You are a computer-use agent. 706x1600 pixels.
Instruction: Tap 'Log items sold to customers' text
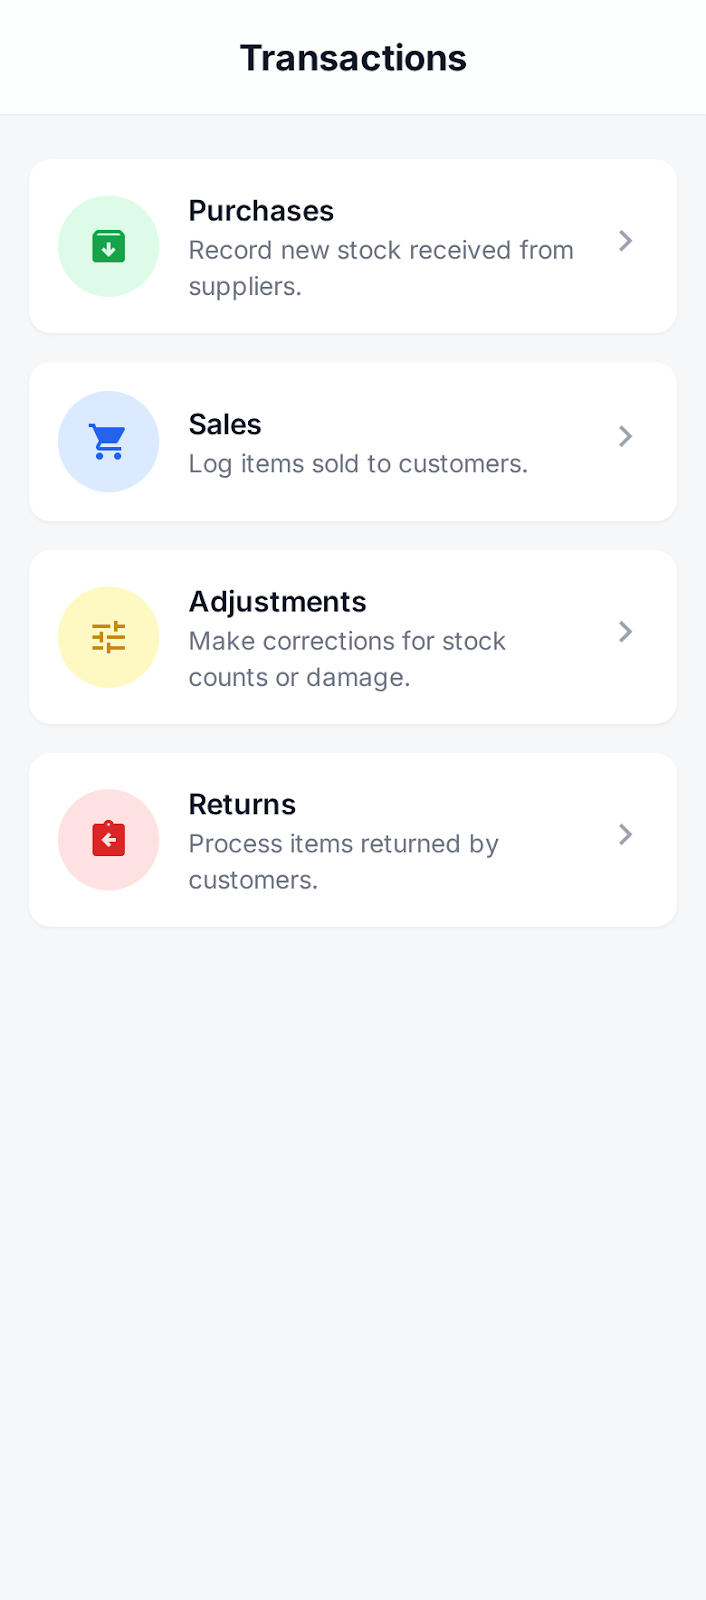pos(358,463)
